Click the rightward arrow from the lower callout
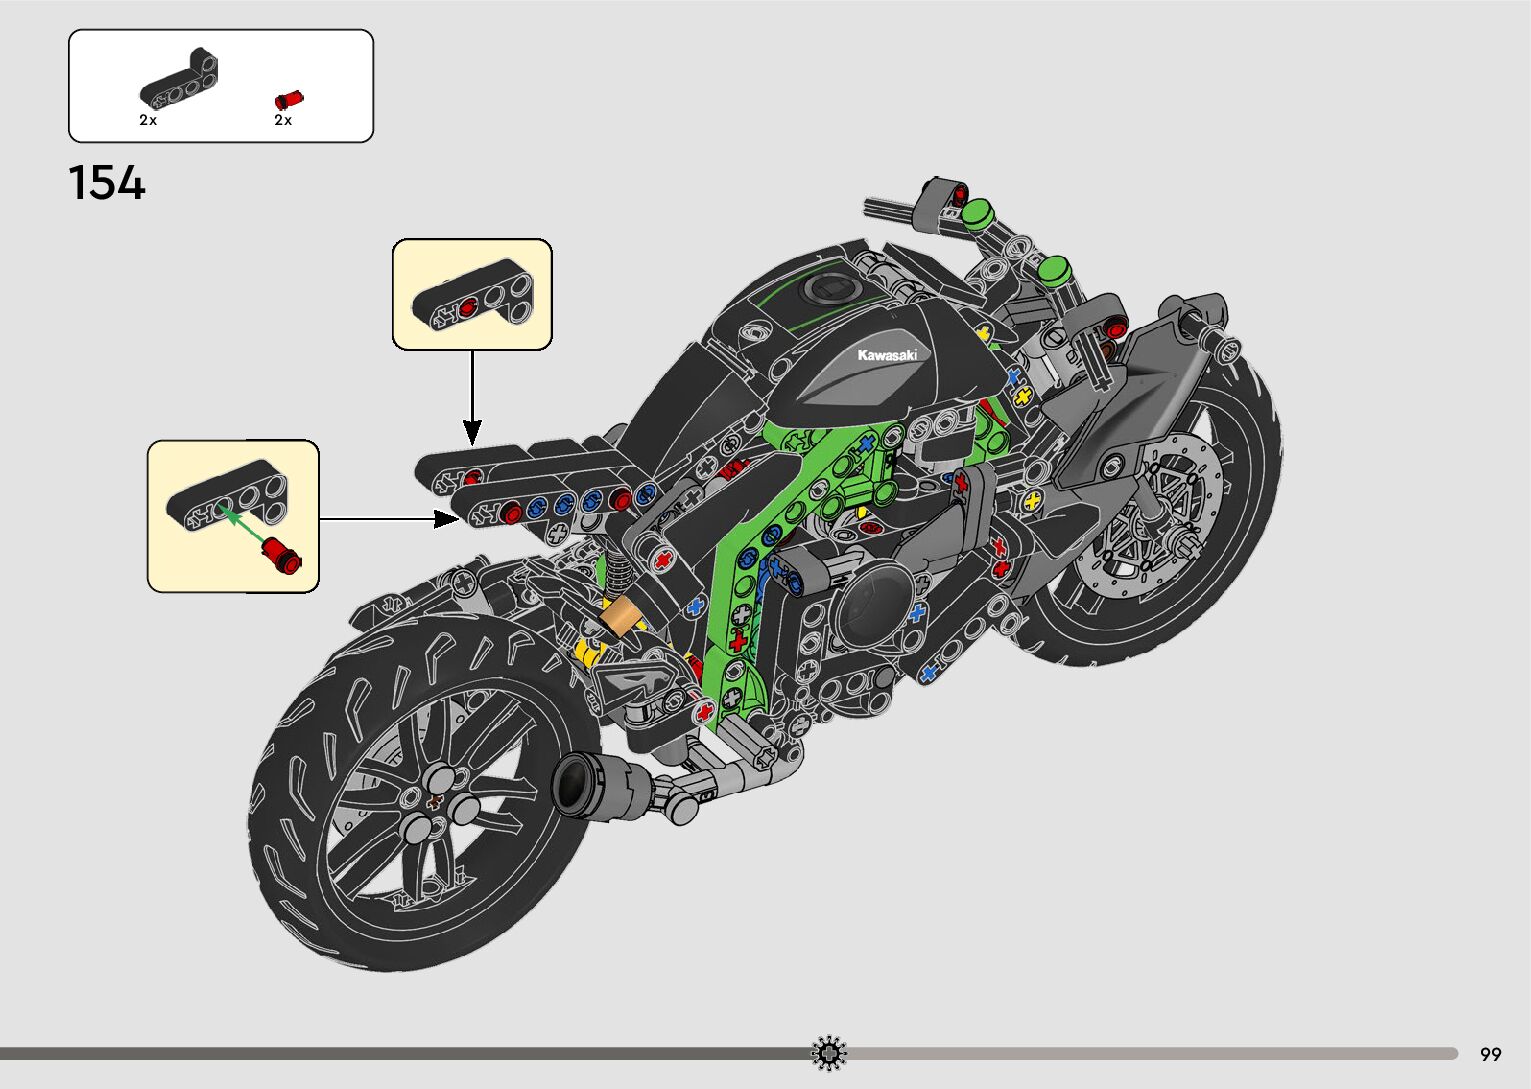This screenshot has height=1089, width=1531. (388, 518)
